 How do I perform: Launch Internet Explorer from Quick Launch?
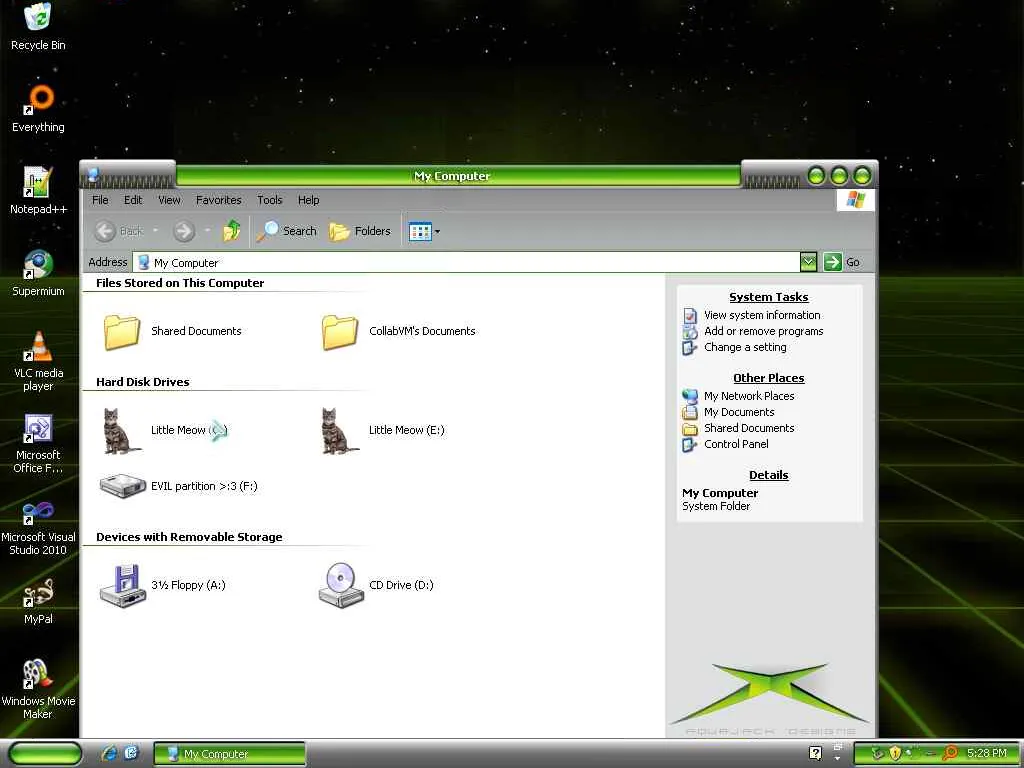(110, 754)
